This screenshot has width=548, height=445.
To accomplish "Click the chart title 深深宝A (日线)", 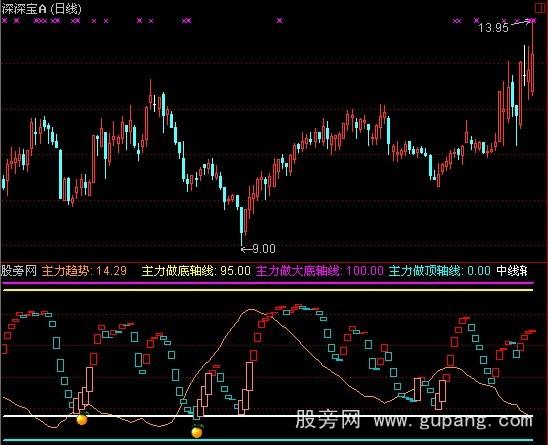I will pos(41,8).
